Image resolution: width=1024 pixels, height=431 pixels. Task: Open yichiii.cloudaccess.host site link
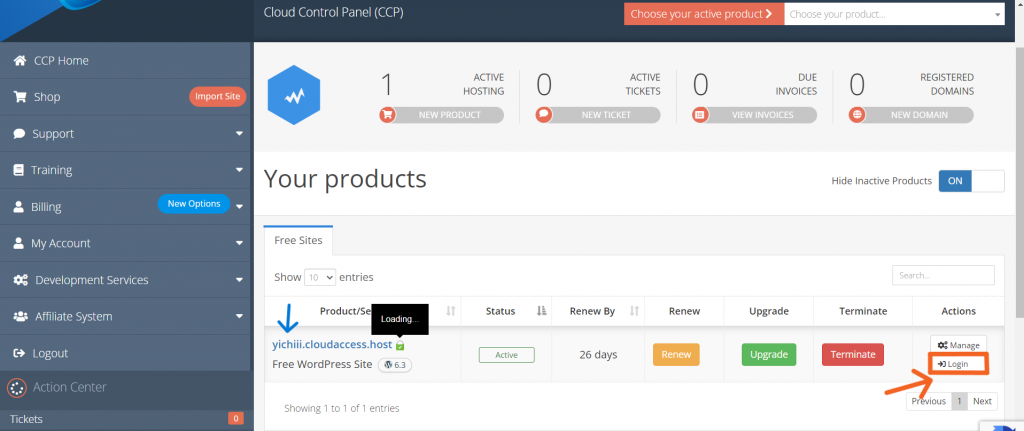pos(332,344)
